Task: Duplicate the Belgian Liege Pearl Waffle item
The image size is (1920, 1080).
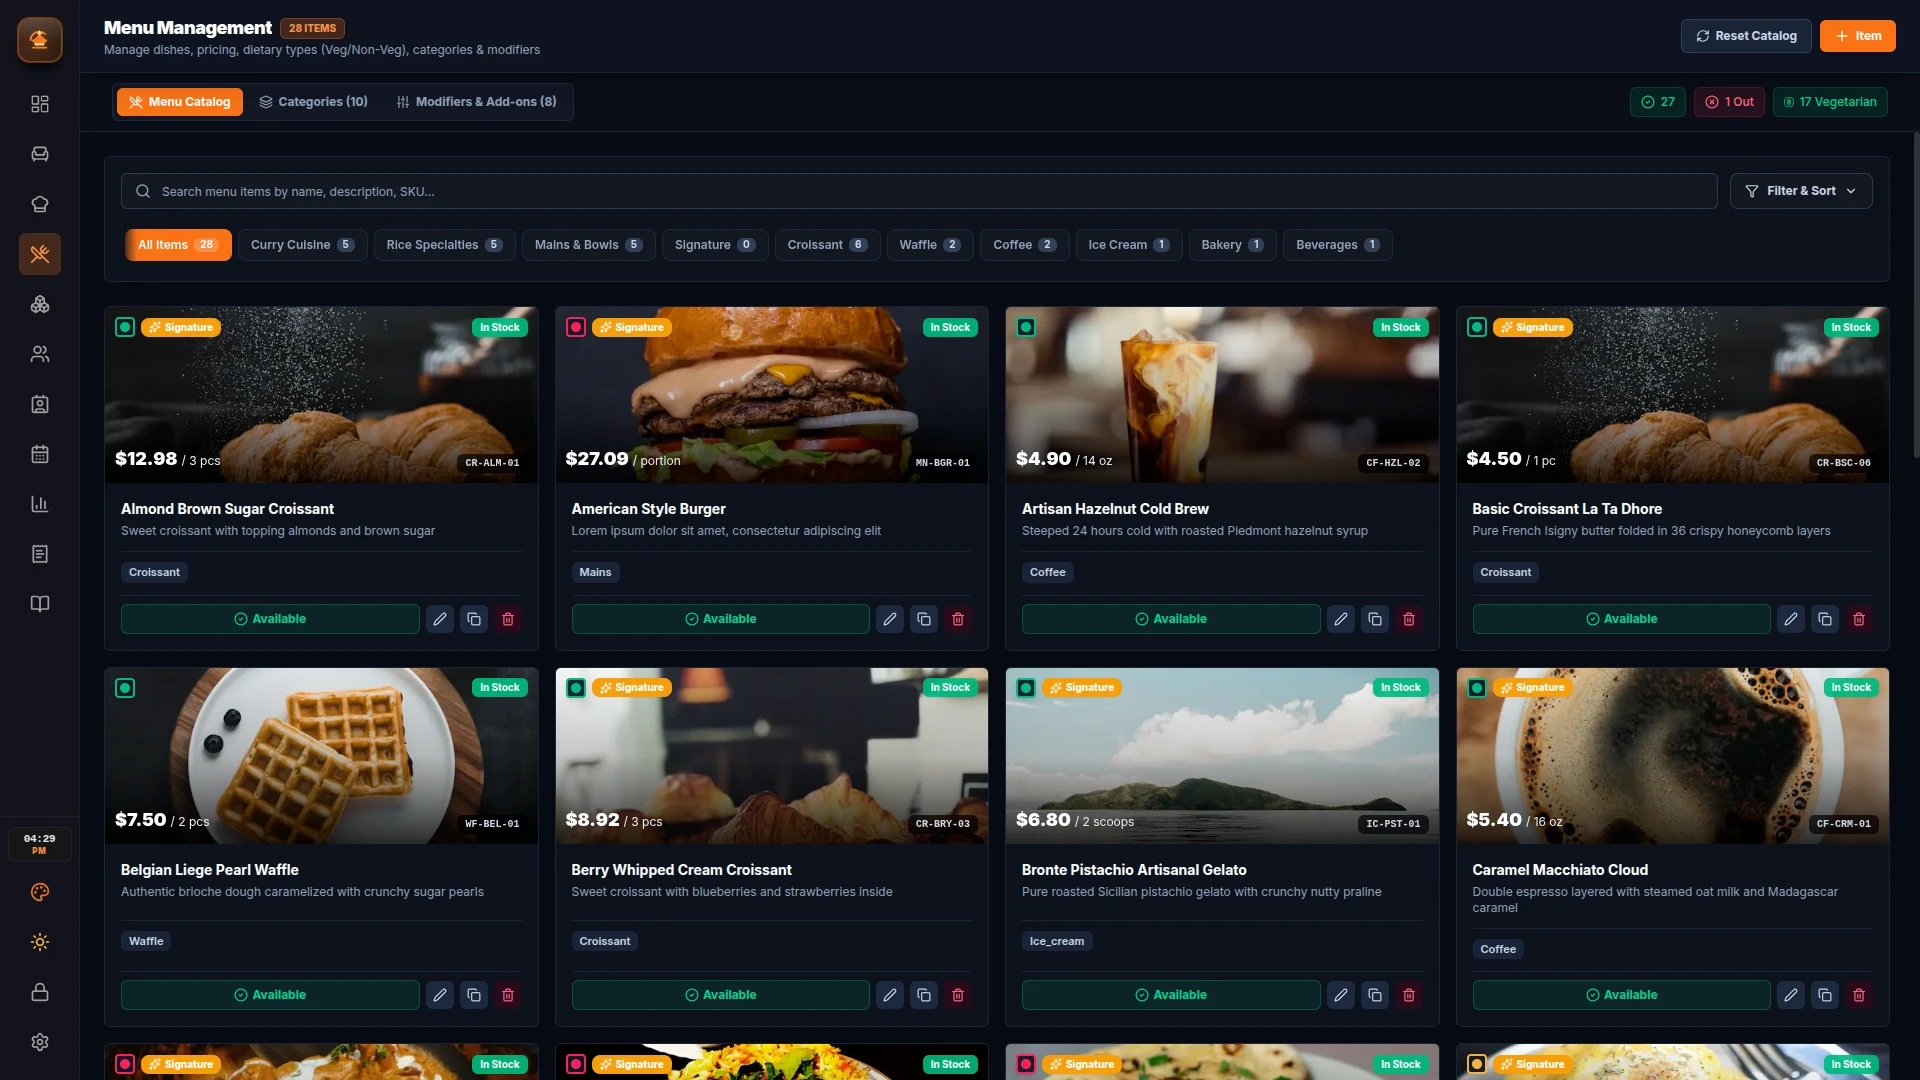Action: click(474, 995)
